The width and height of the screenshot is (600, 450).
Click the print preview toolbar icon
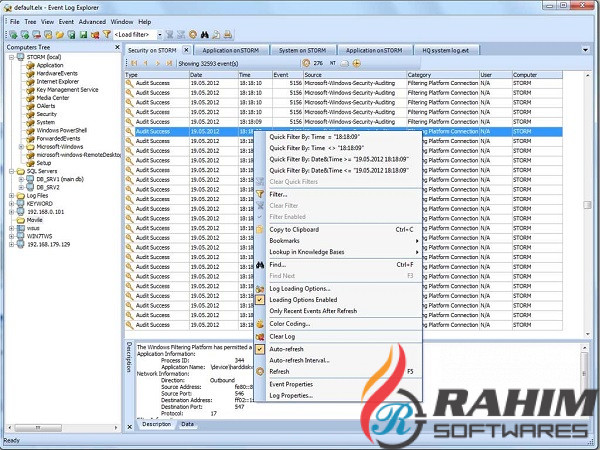point(216,35)
